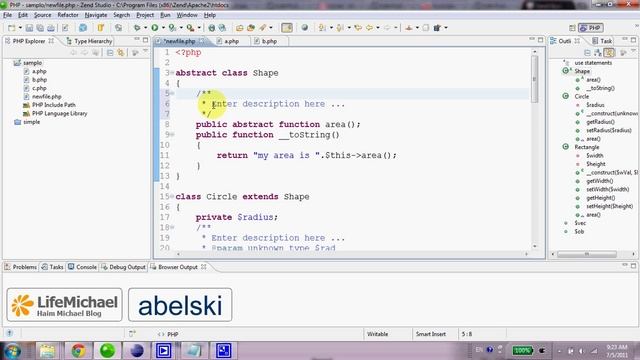Click the Outline horizontal scrollbar thumb
The height and width of the screenshot is (360, 640).
pos(587,254)
